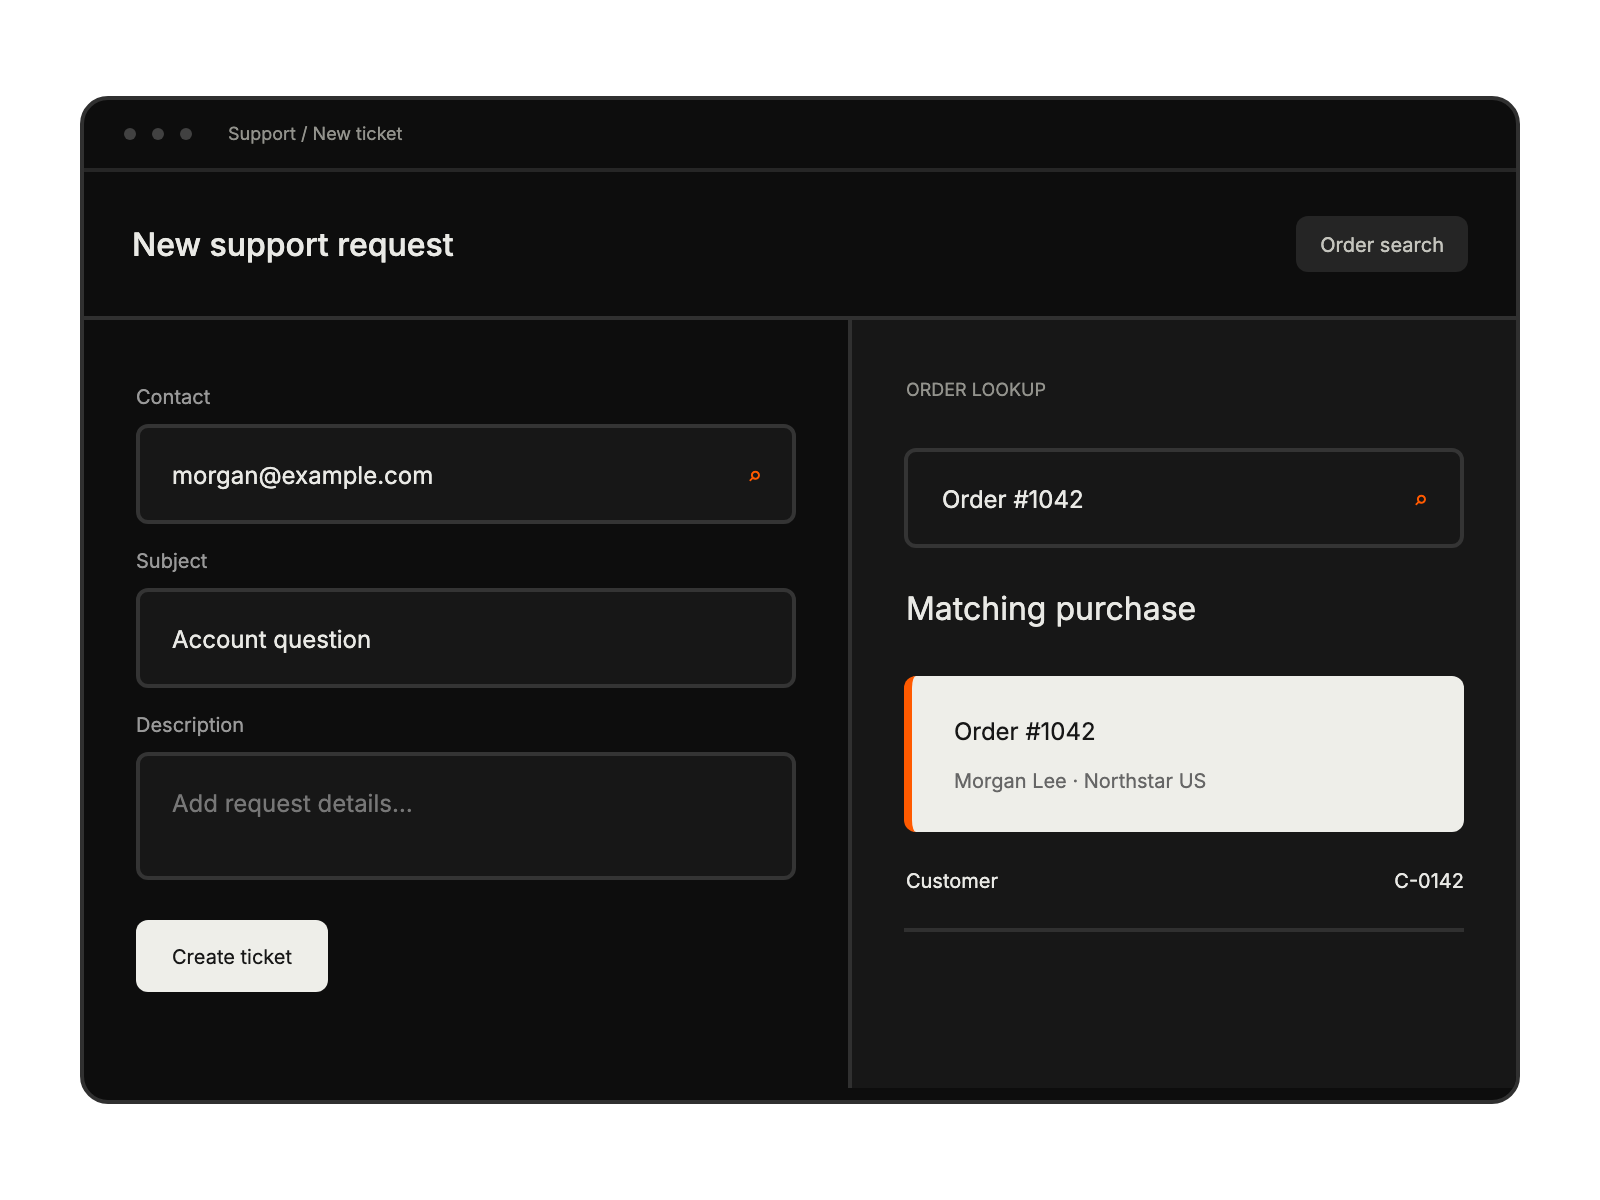Viewport: 1600px width, 1200px height.
Task: Click the Contact field label
Action: pos(173,397)
